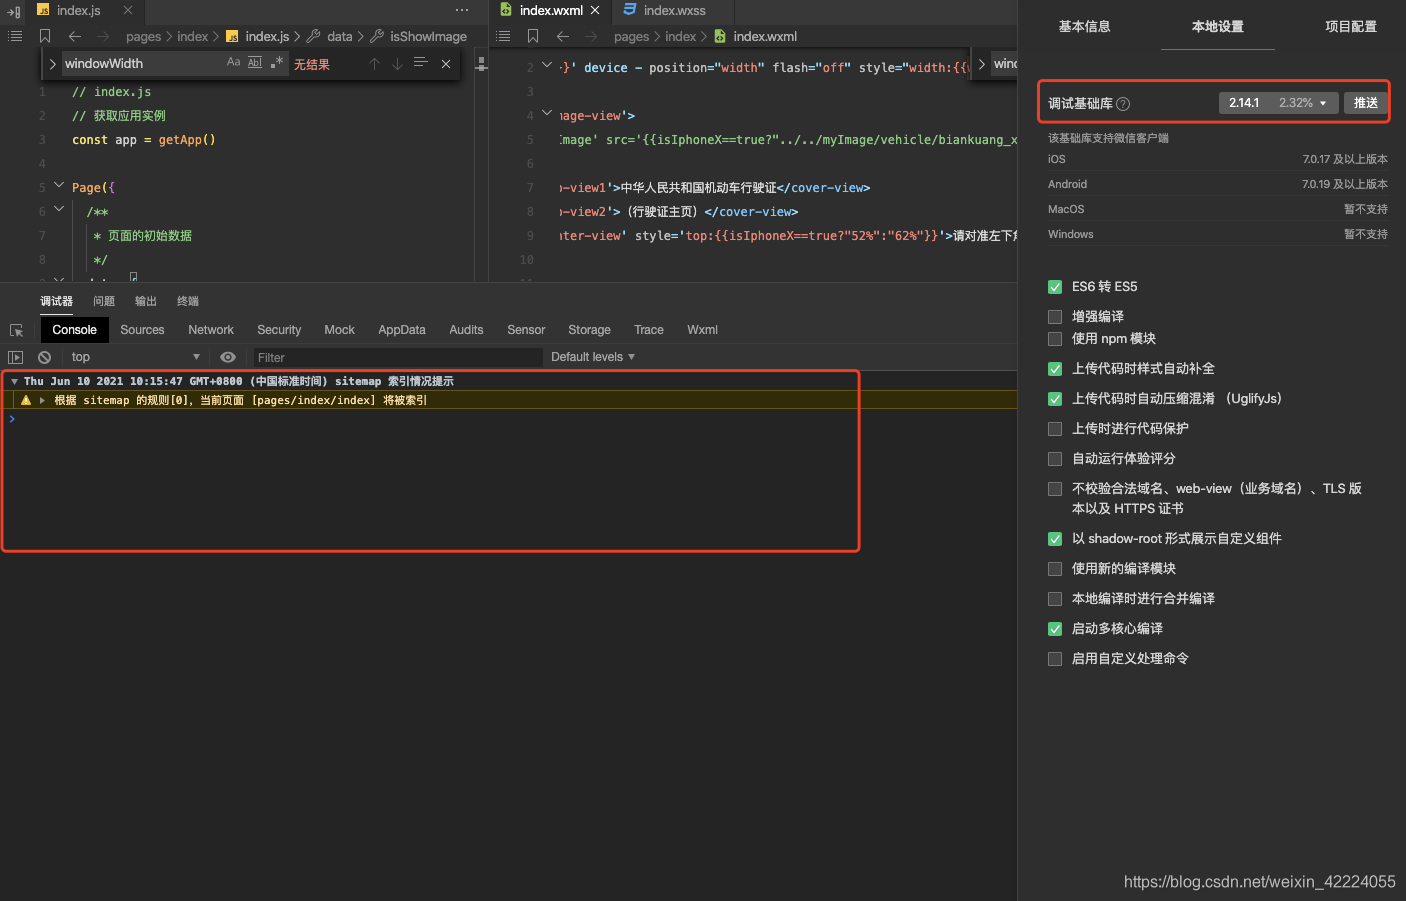
Task: Switch to the Wxml devtools tab
Action: (x=702, y=330)
